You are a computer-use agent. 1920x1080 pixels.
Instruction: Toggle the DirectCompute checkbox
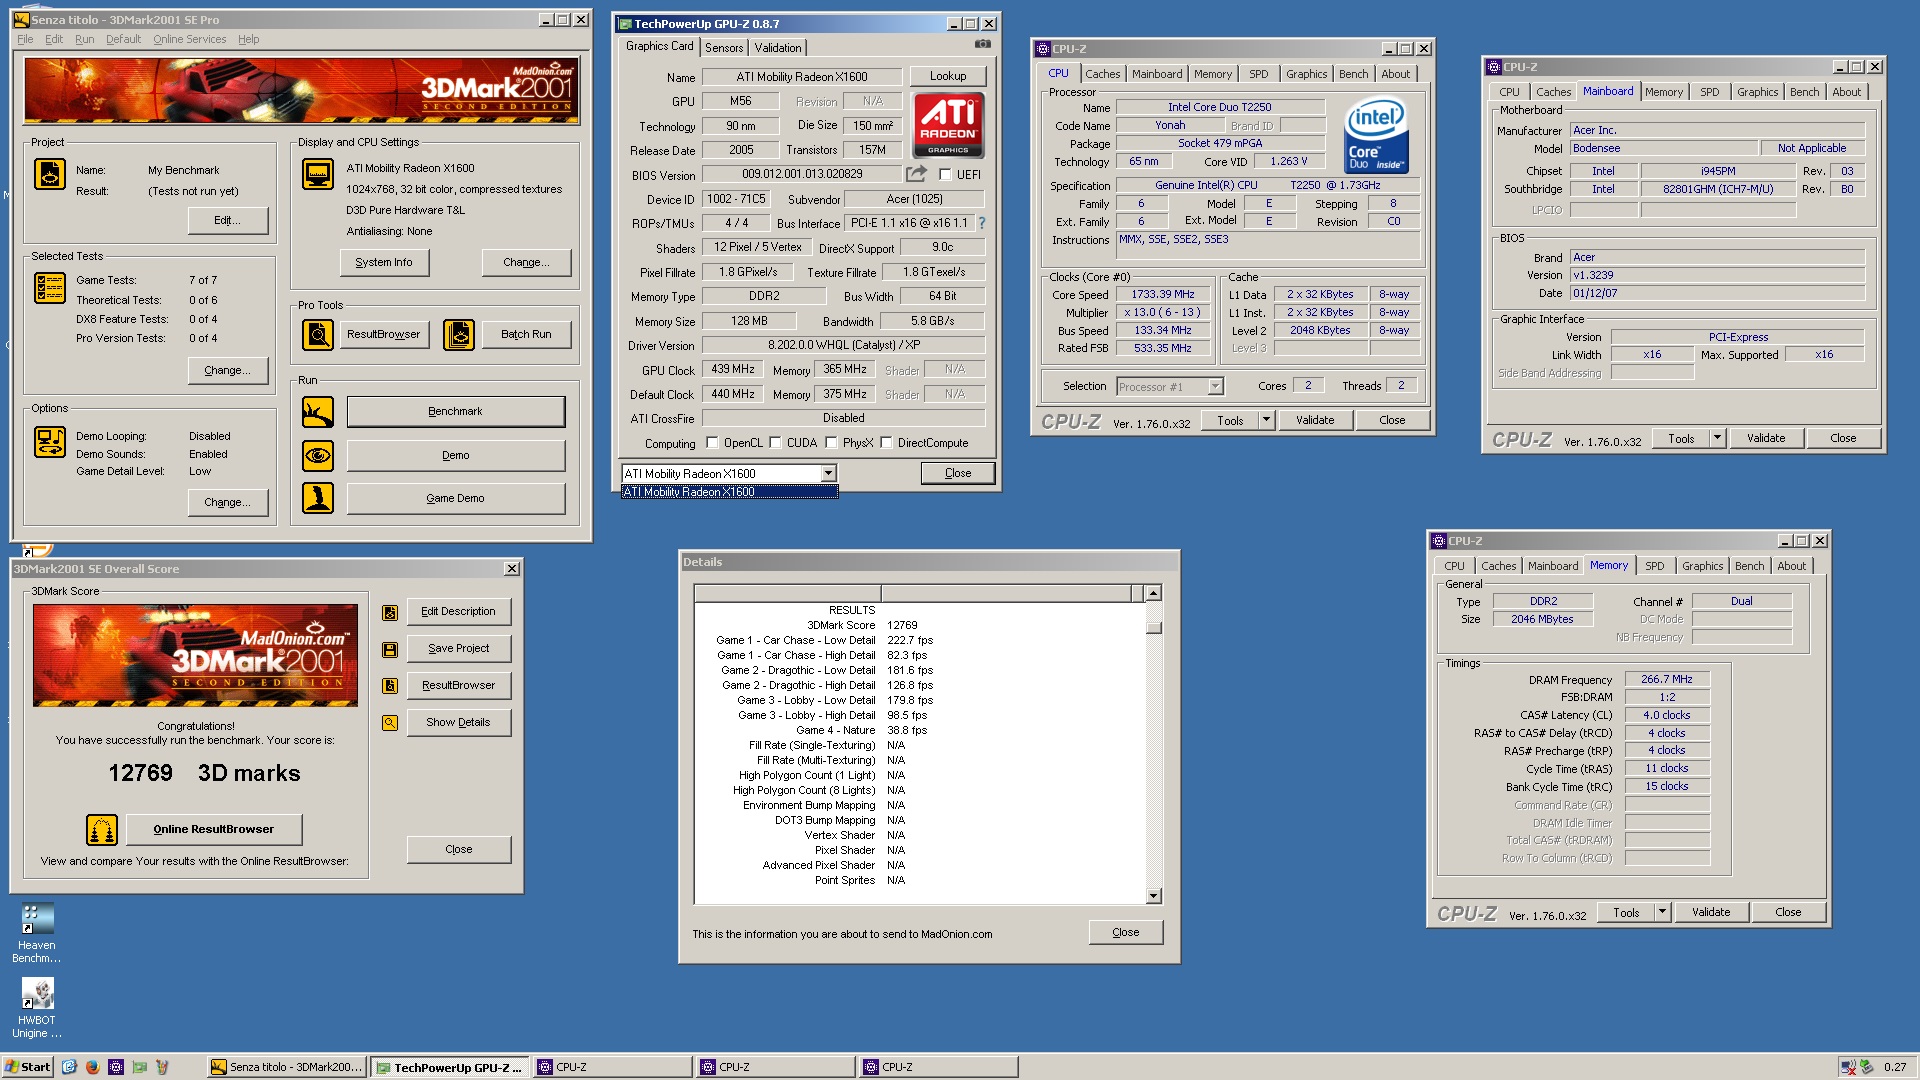point(886,443)
